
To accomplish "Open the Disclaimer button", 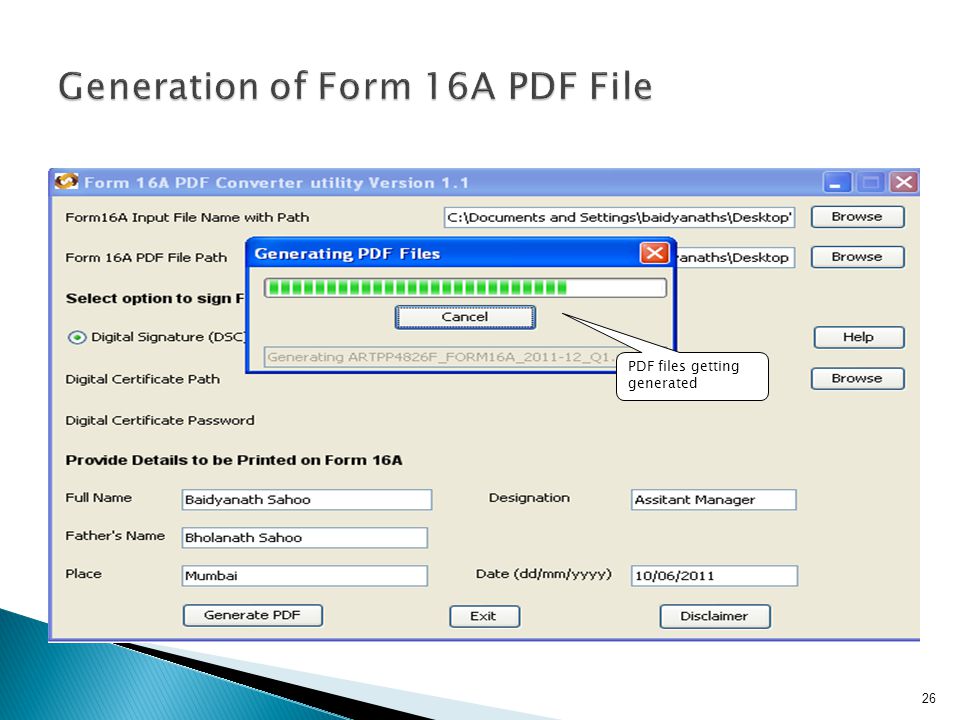I will (714, 617).
